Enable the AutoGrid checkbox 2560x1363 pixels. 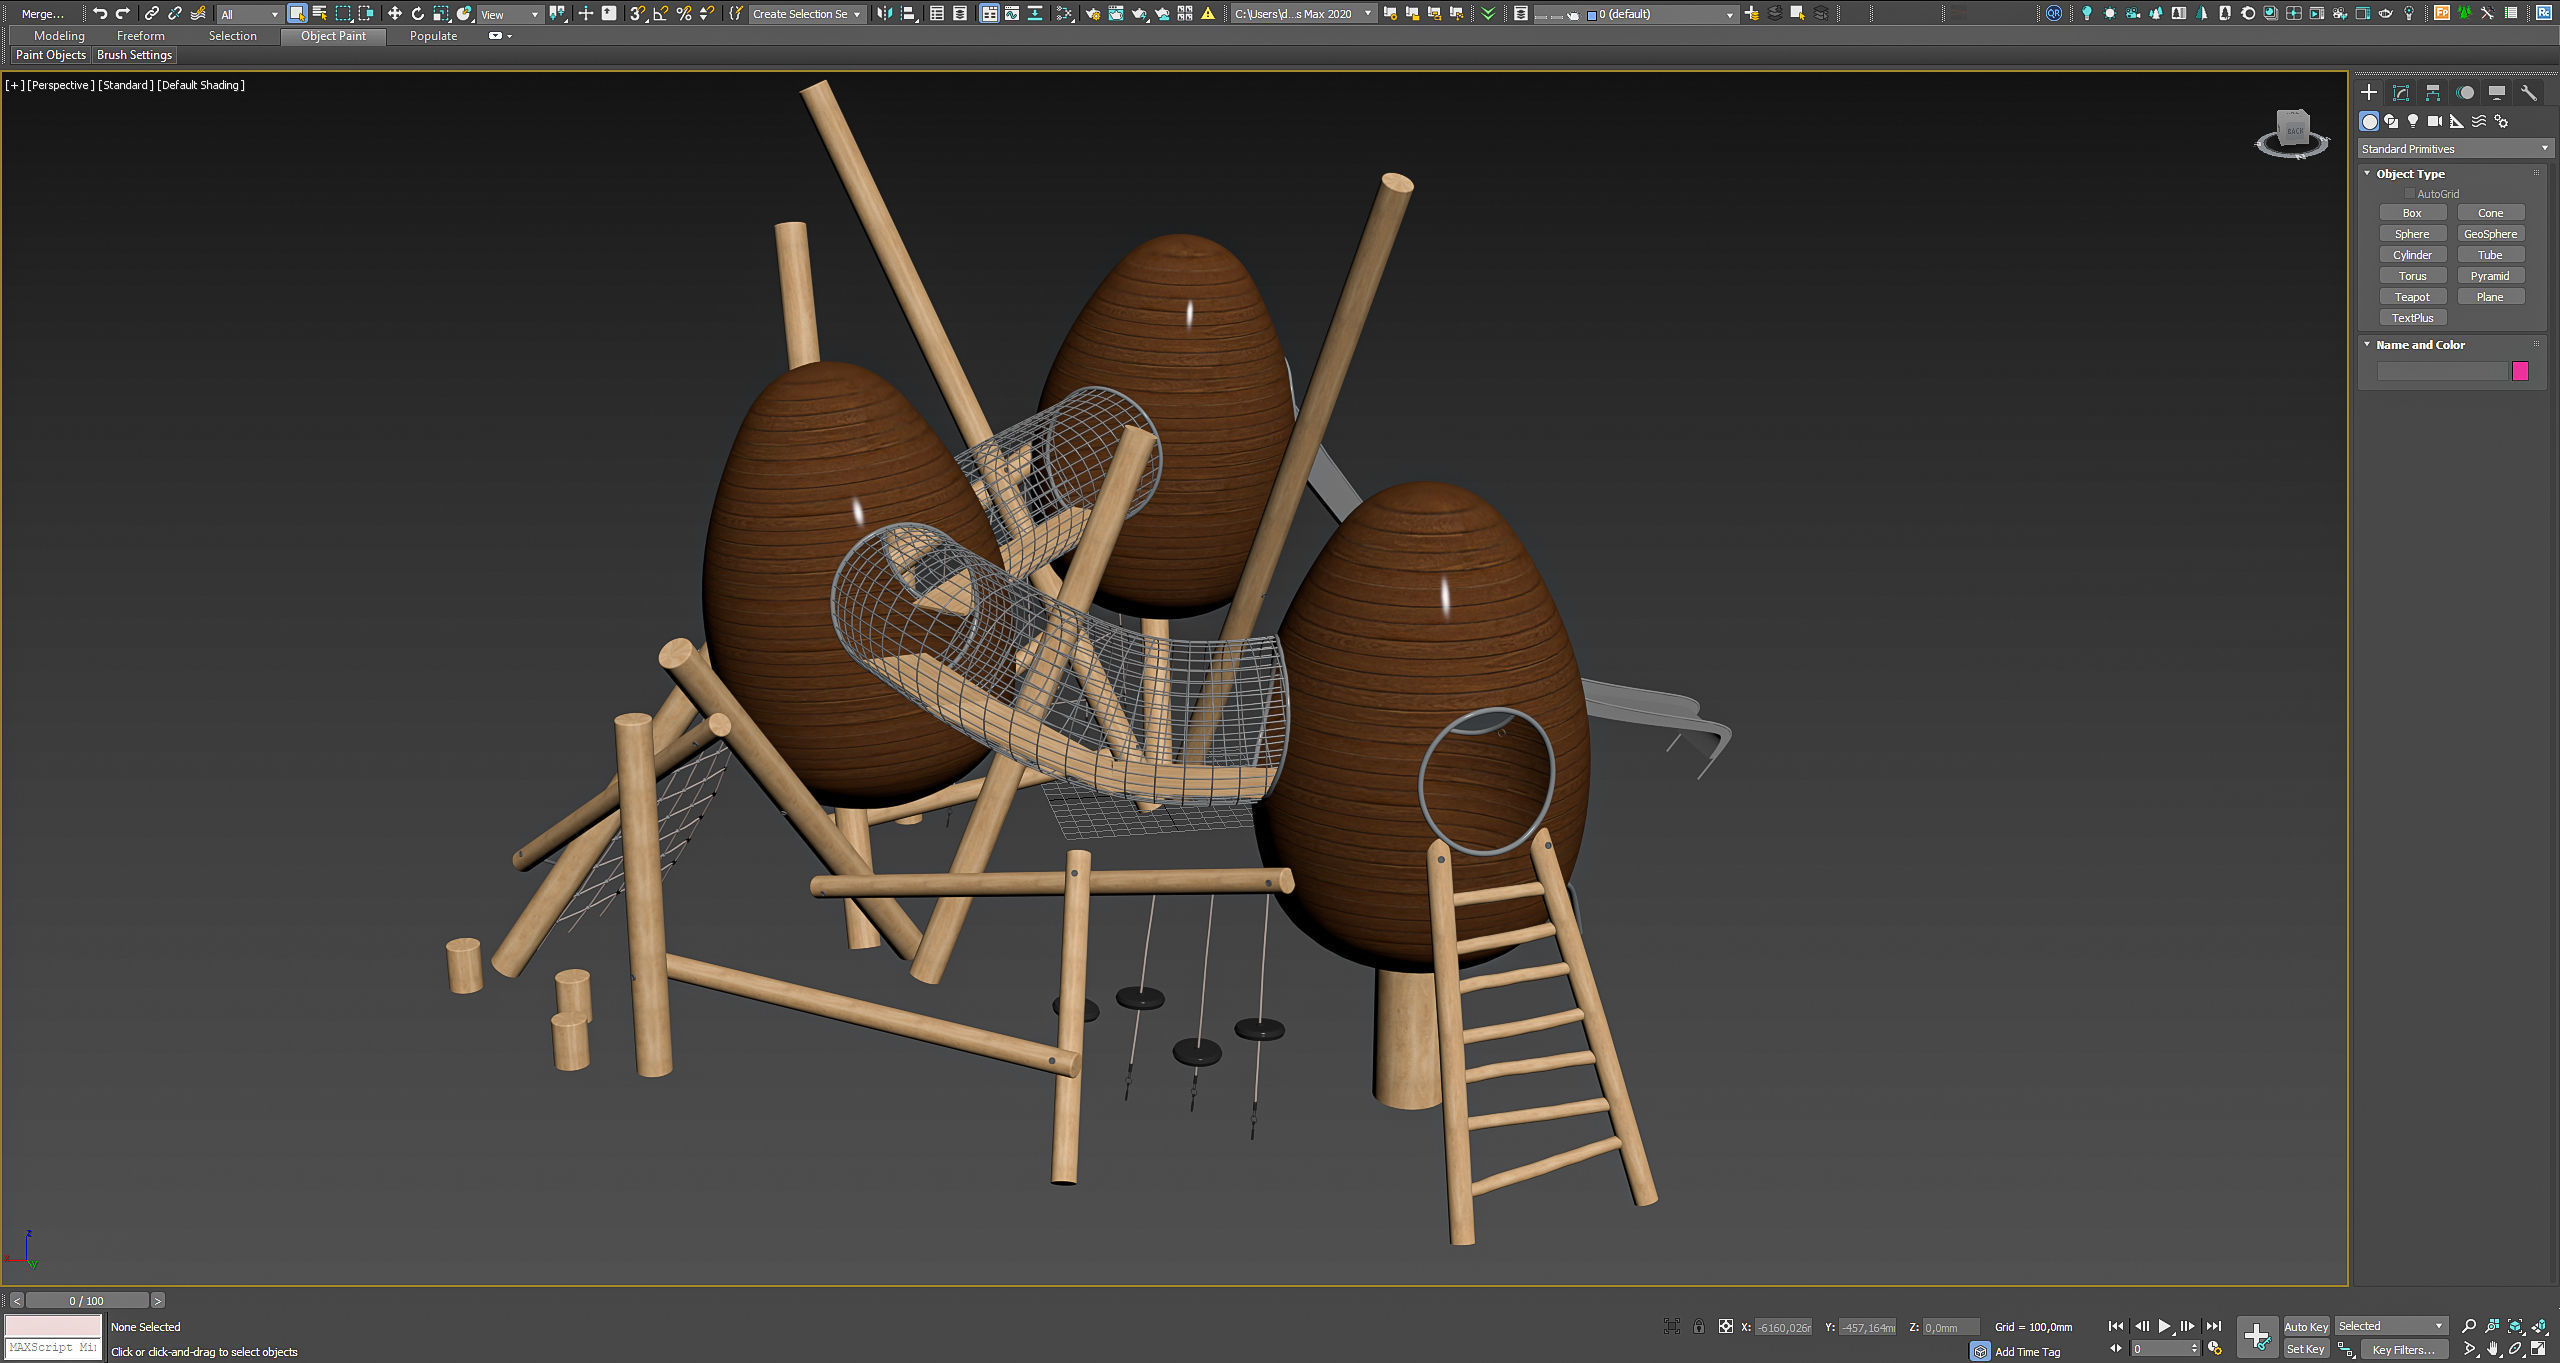click(2410, 194)
